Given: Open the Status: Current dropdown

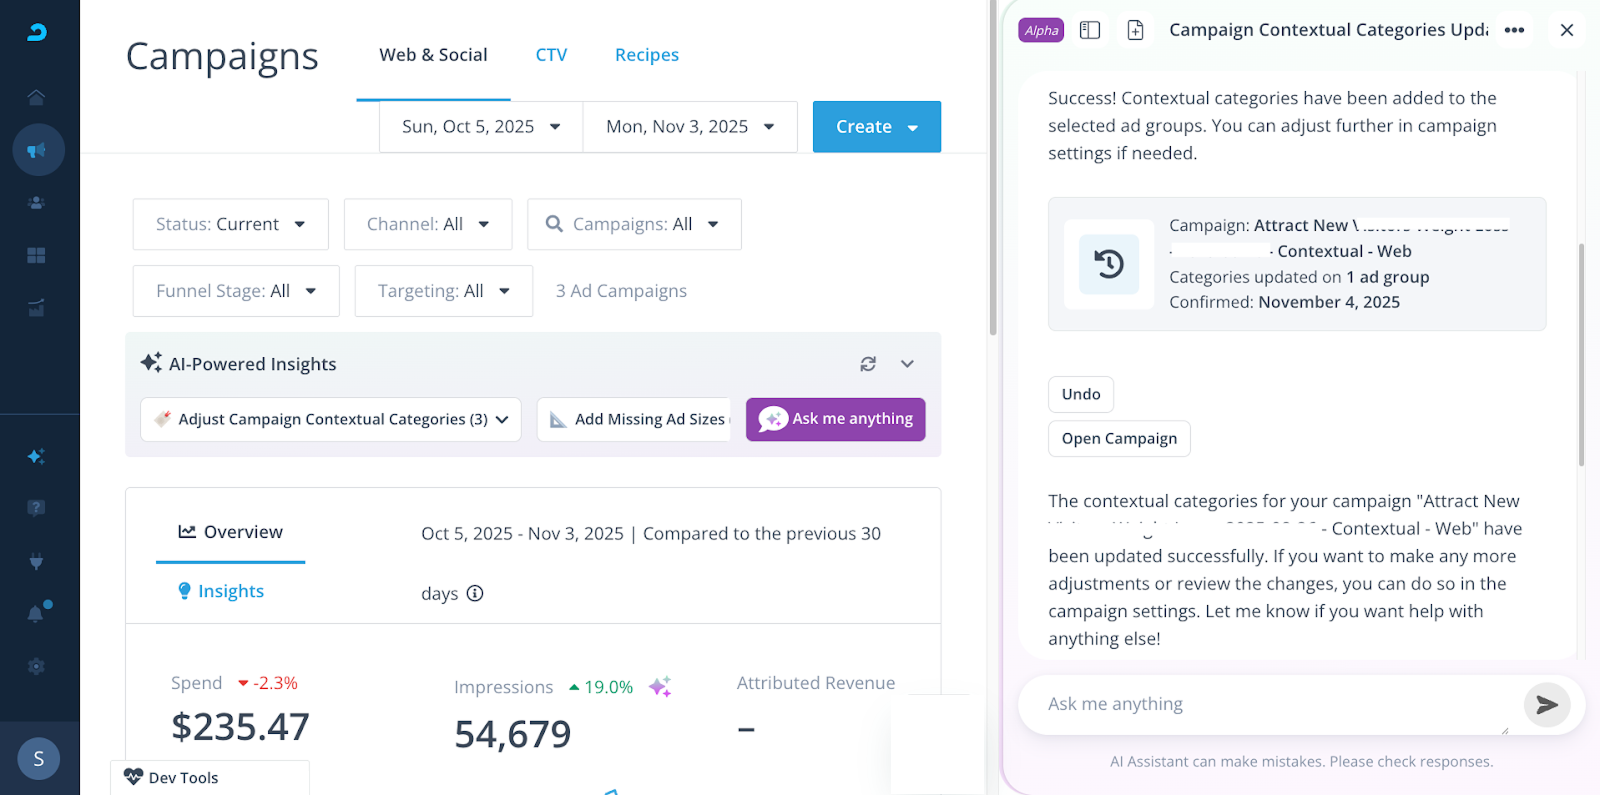Looking at the screenshot, I should (230, 224).
